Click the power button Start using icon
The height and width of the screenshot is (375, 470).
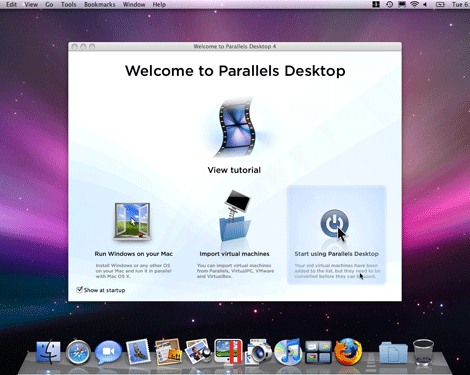(335, 223)
